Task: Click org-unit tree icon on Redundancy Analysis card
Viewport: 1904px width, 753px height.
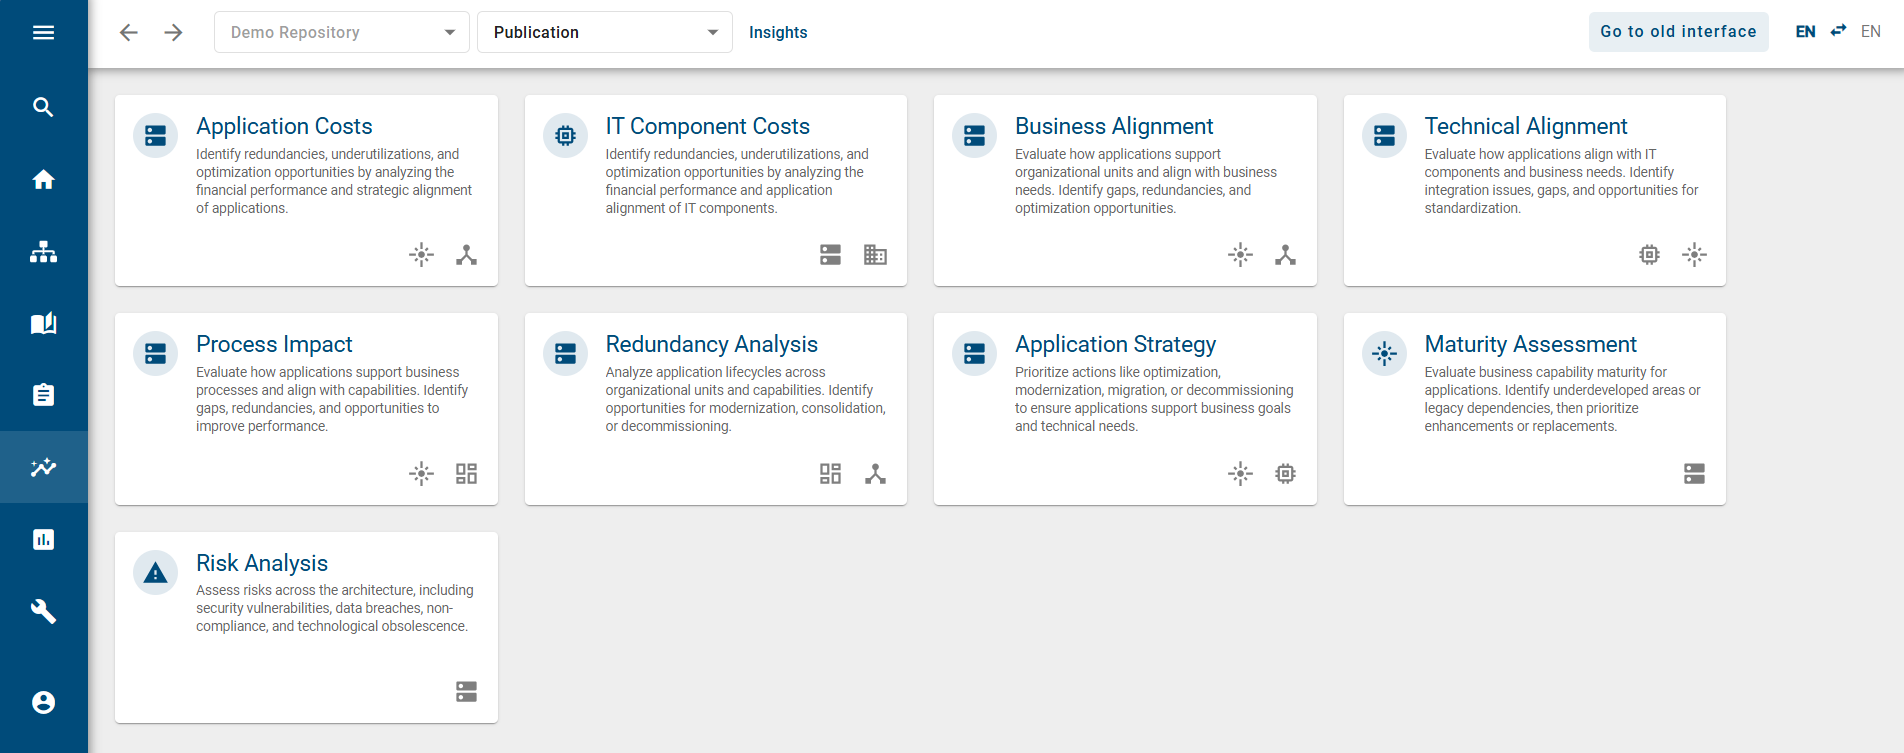Action: click(x=876, y=474)
